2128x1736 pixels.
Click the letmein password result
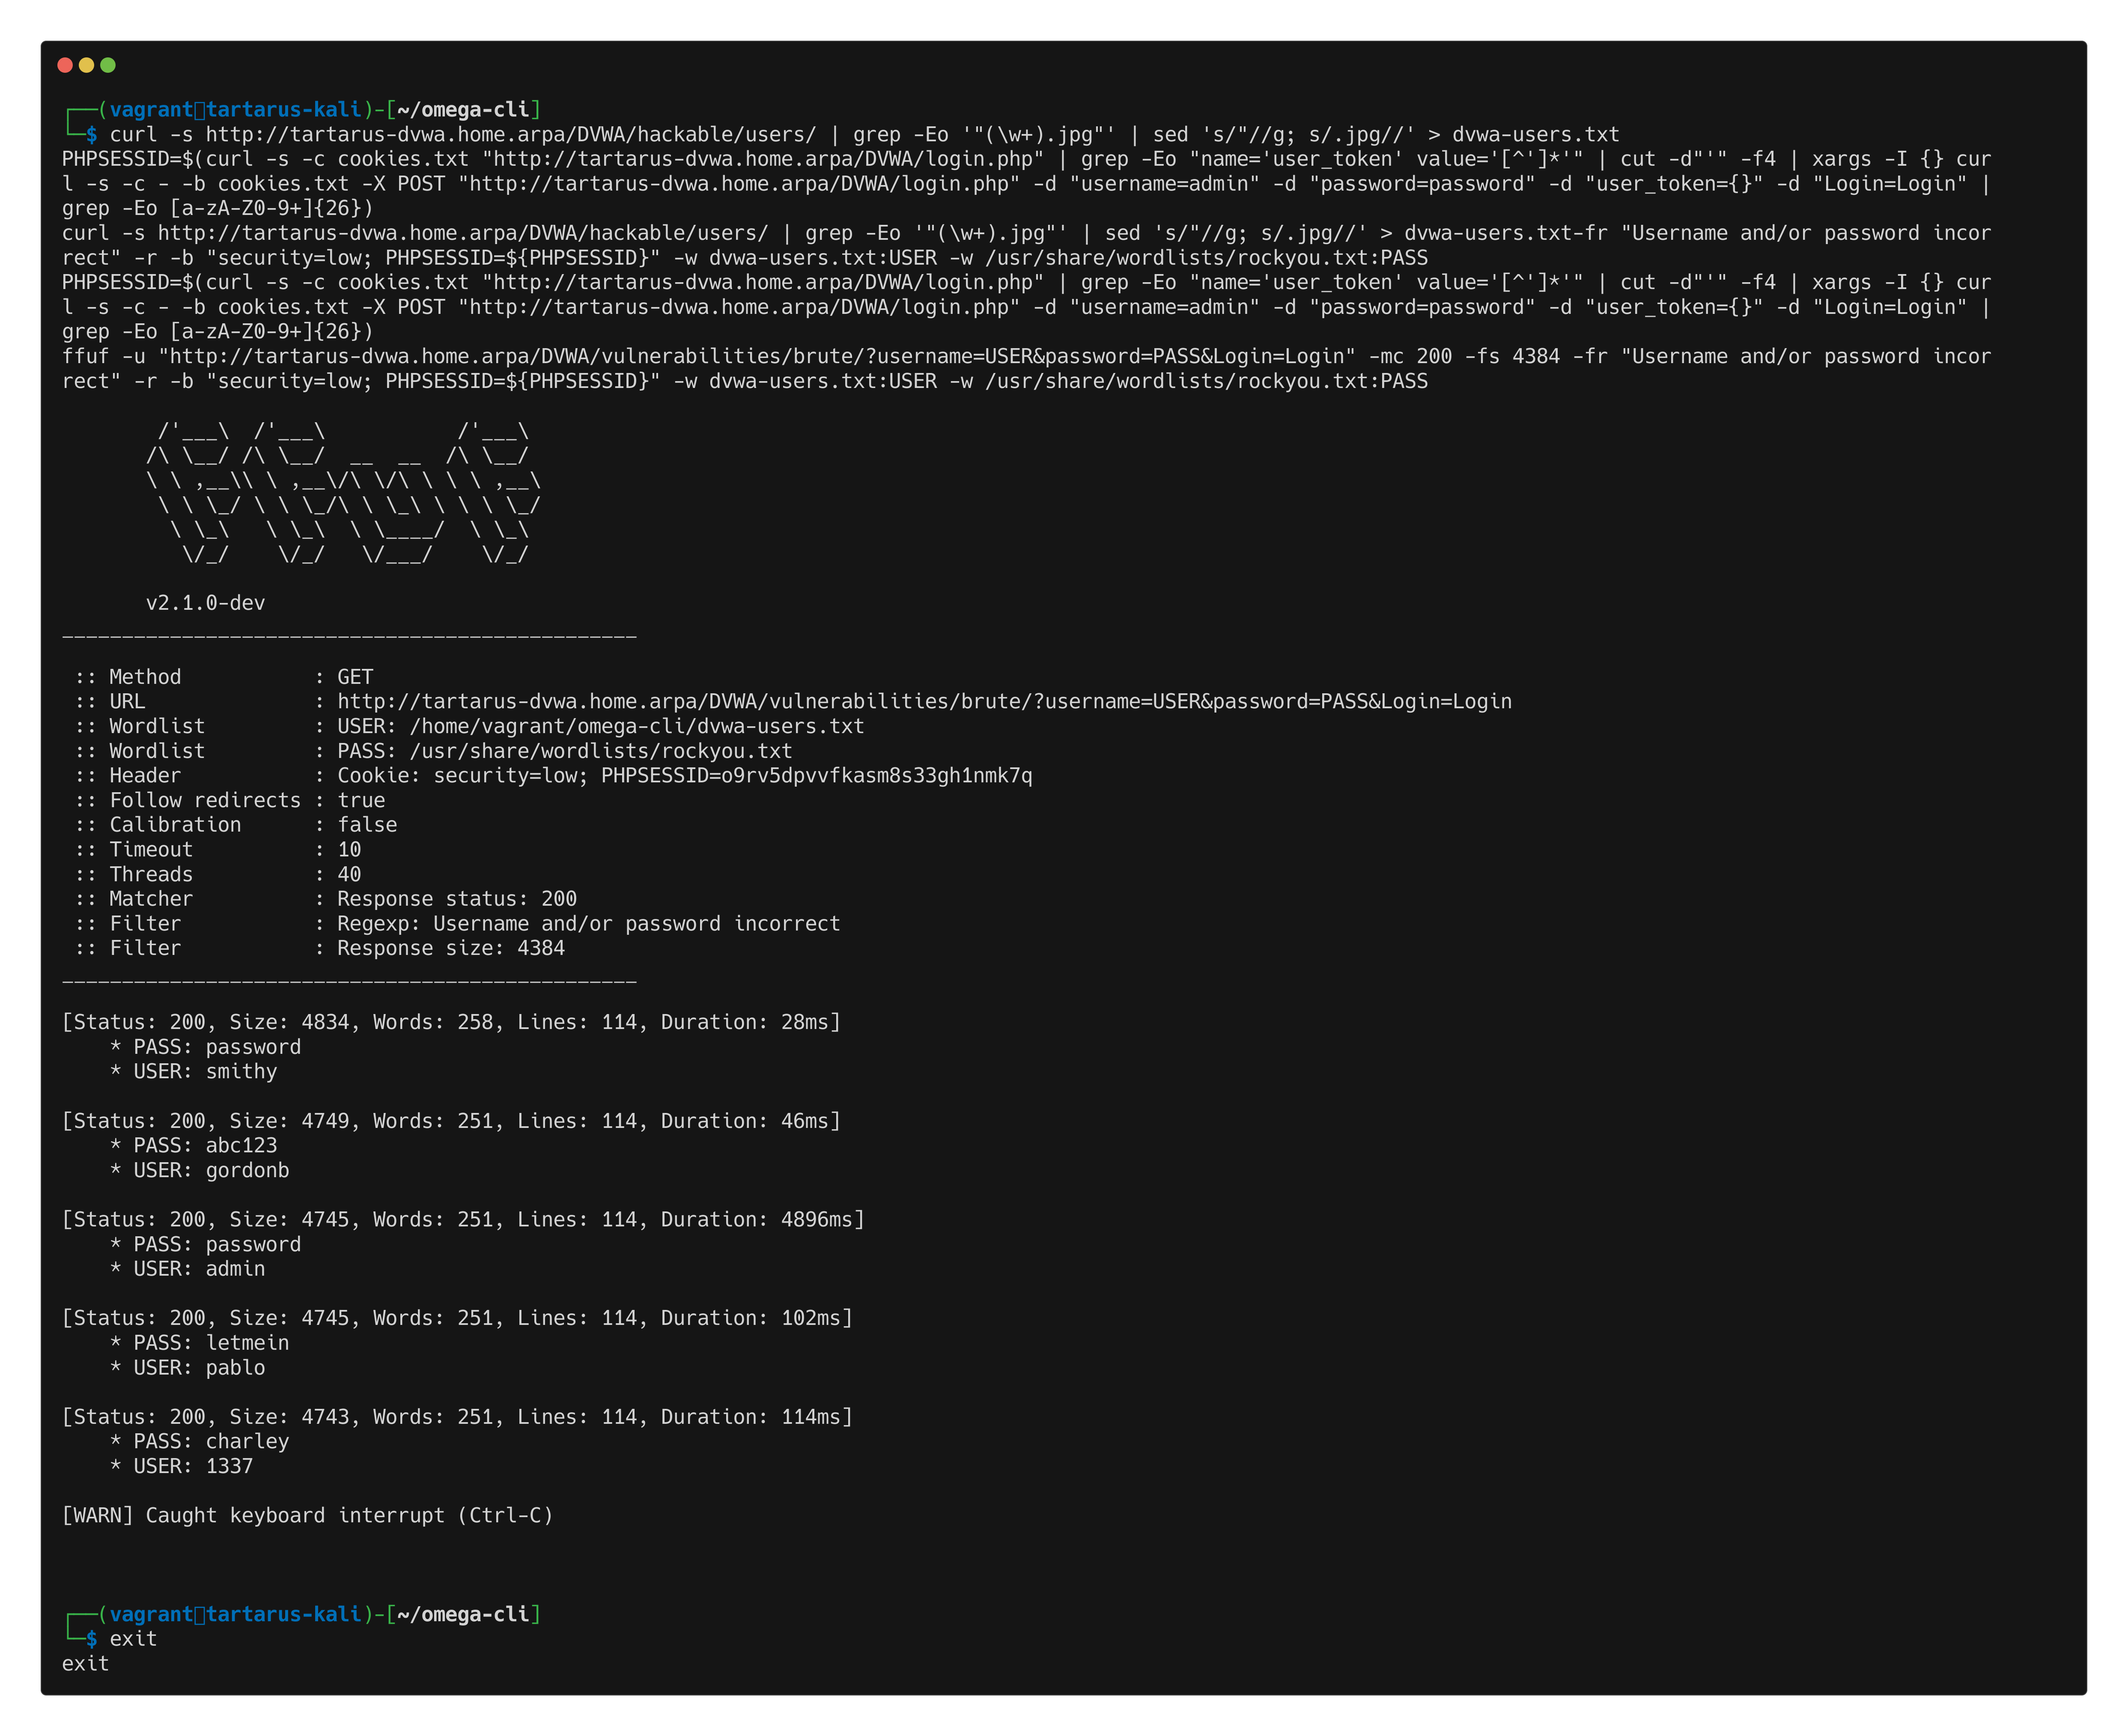click(247, 1343)
